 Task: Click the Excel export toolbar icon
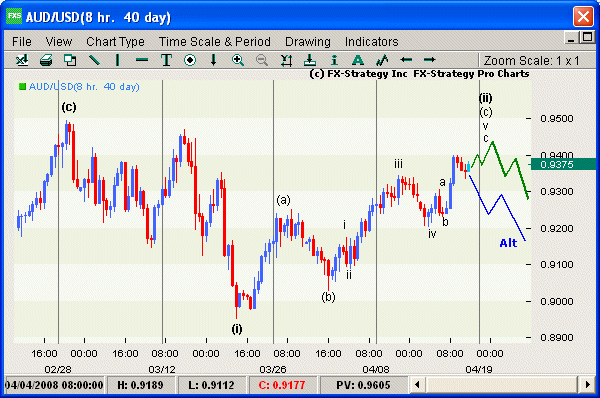pyautogui.click(x=22, y=60)
